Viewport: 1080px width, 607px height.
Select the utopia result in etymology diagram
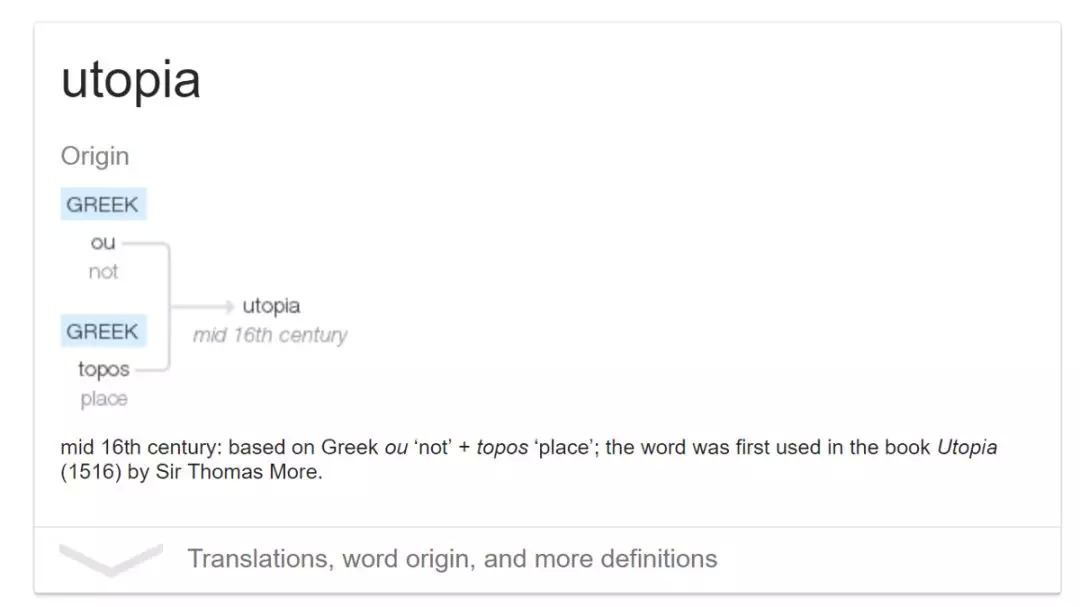(271, 306)
